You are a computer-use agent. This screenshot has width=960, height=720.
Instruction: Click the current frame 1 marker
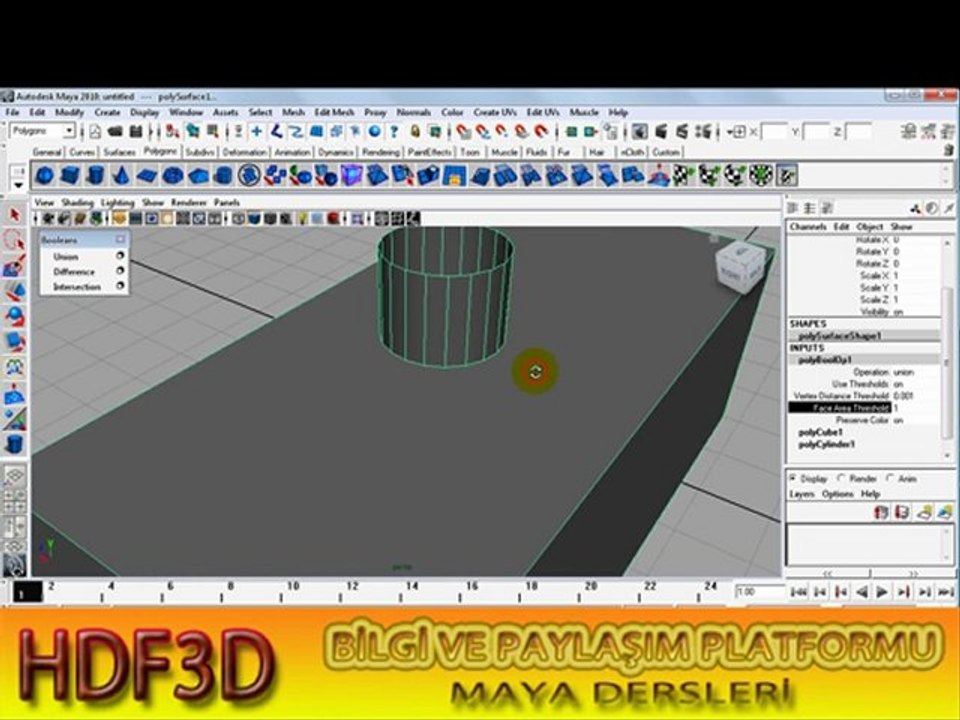[28, 593]
